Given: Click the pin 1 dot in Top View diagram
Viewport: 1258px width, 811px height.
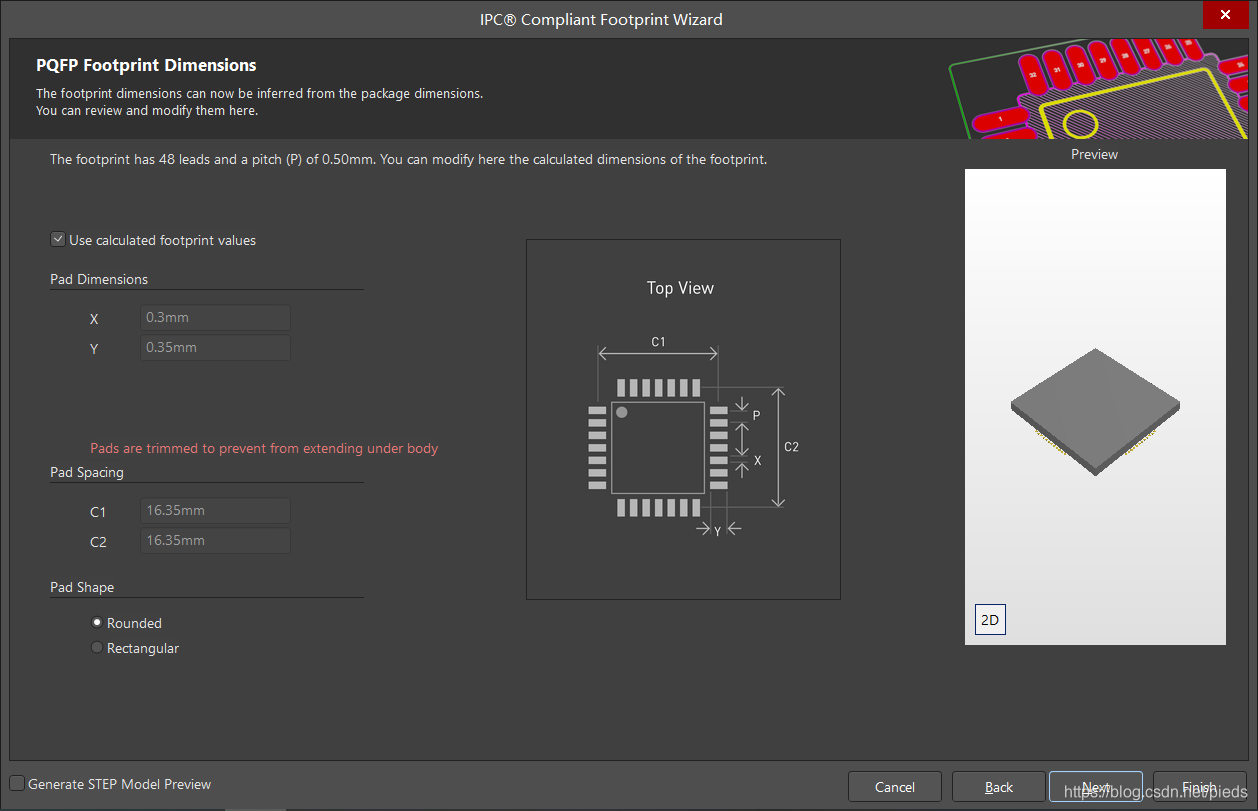Looking at the screenshot, I should tap(622, 412).
